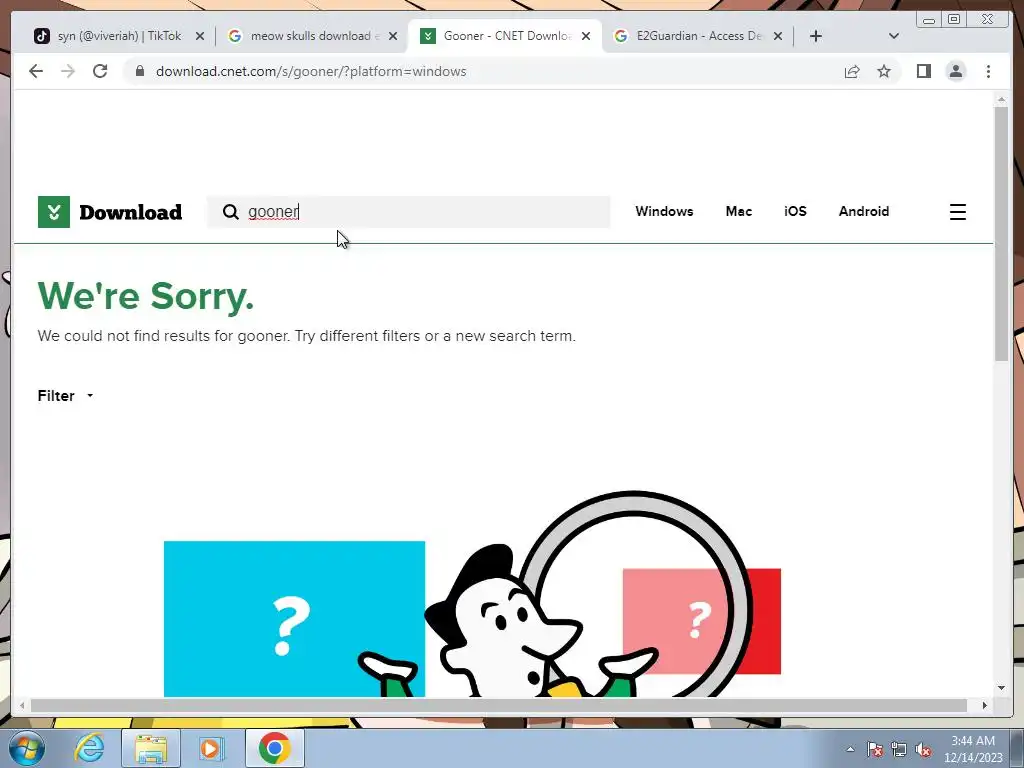Click the green CNET Download logo icon
The width and height of the screenshot is (1024, 768).
(54, 212)
